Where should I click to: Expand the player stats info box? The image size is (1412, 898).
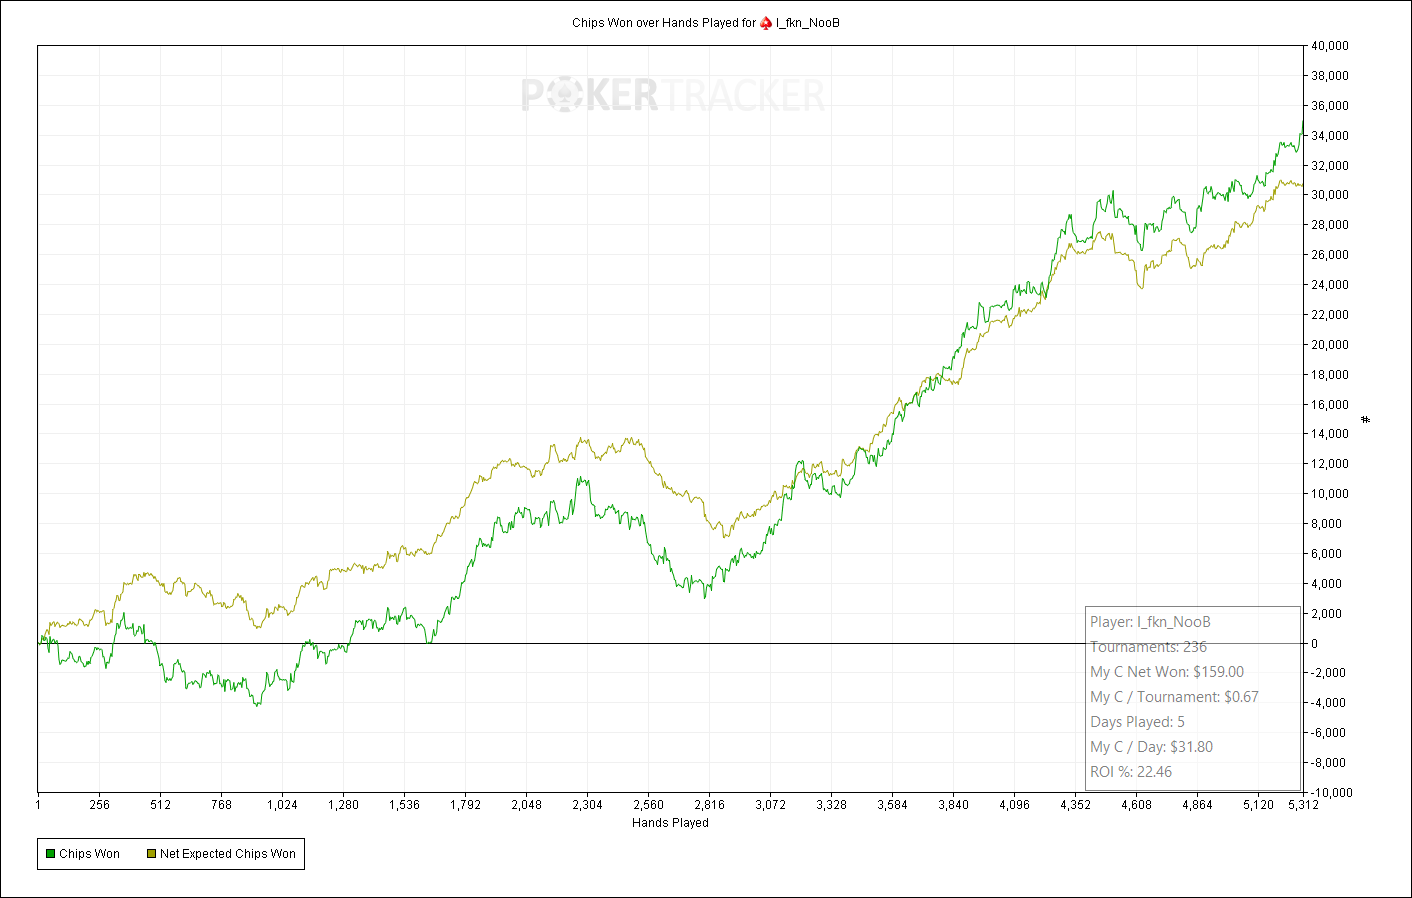tap(1193, 697)
